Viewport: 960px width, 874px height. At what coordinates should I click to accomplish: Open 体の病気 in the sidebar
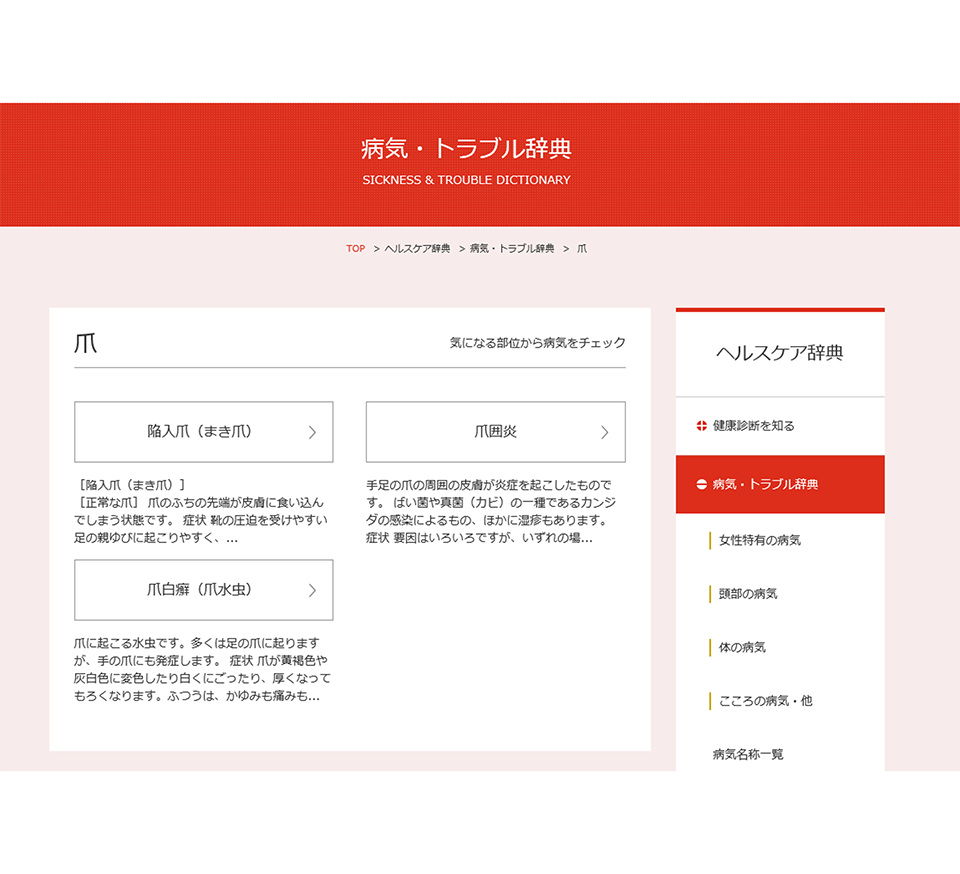741,648
